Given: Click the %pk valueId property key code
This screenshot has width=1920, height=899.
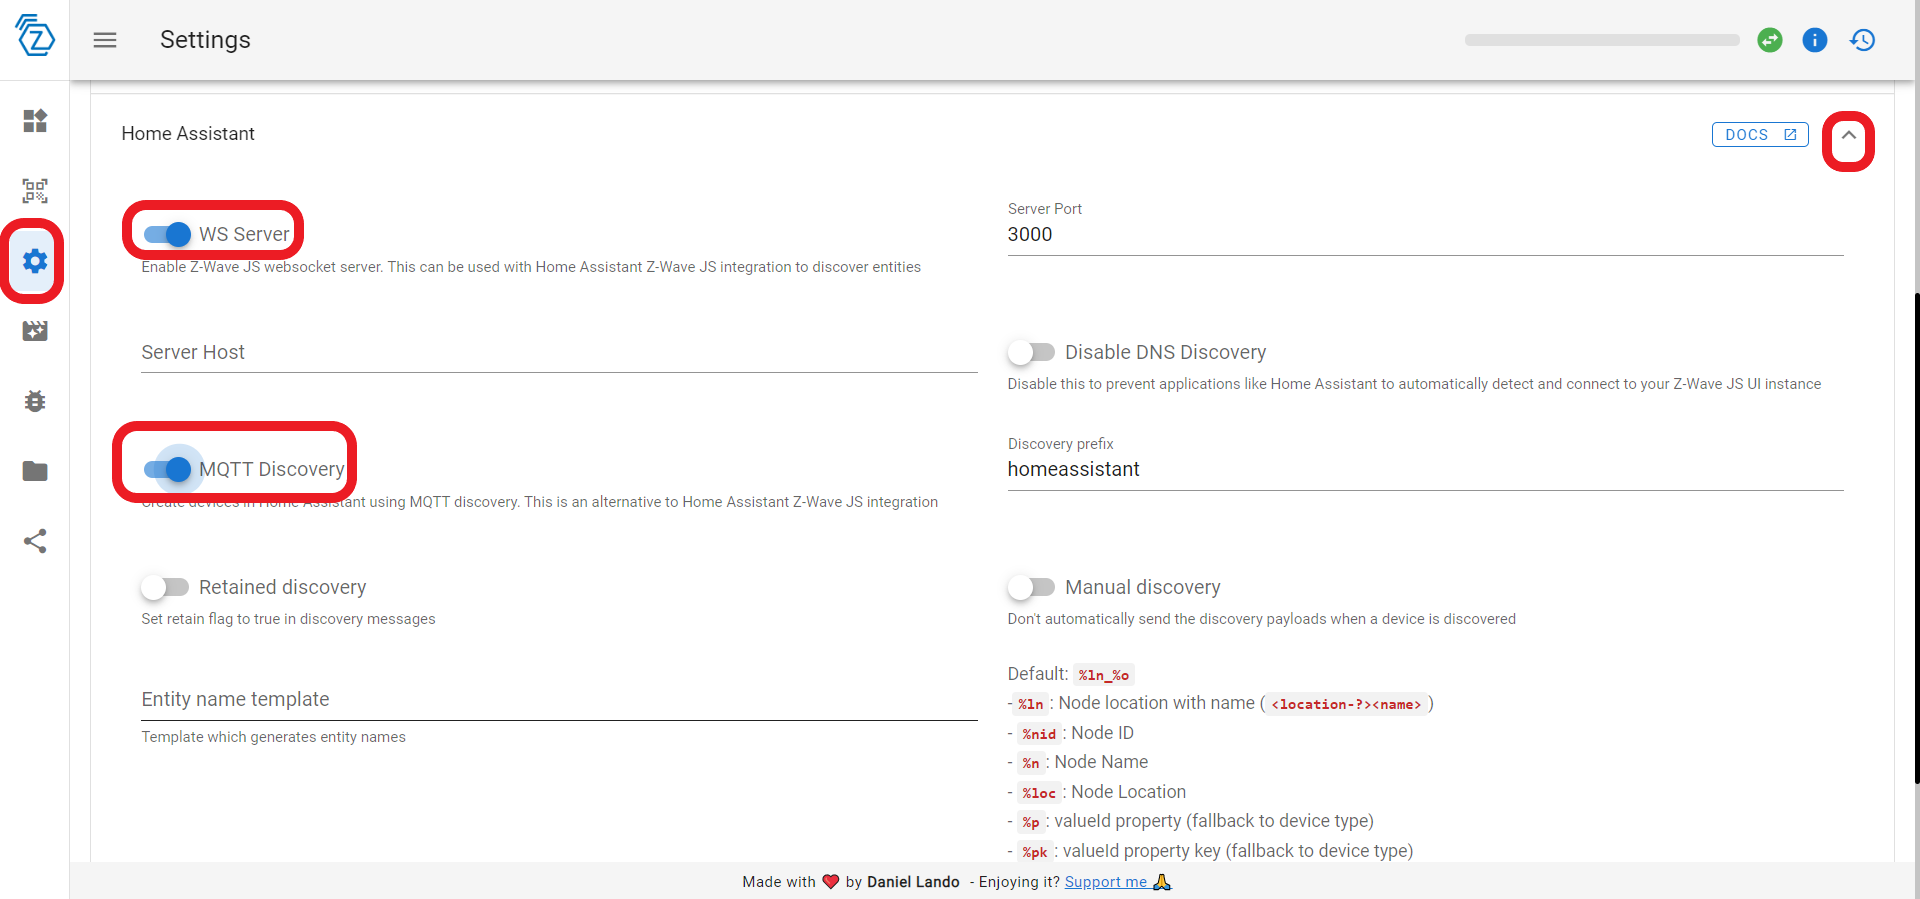Looking at the screenshot, I should tap(1035, 852).
